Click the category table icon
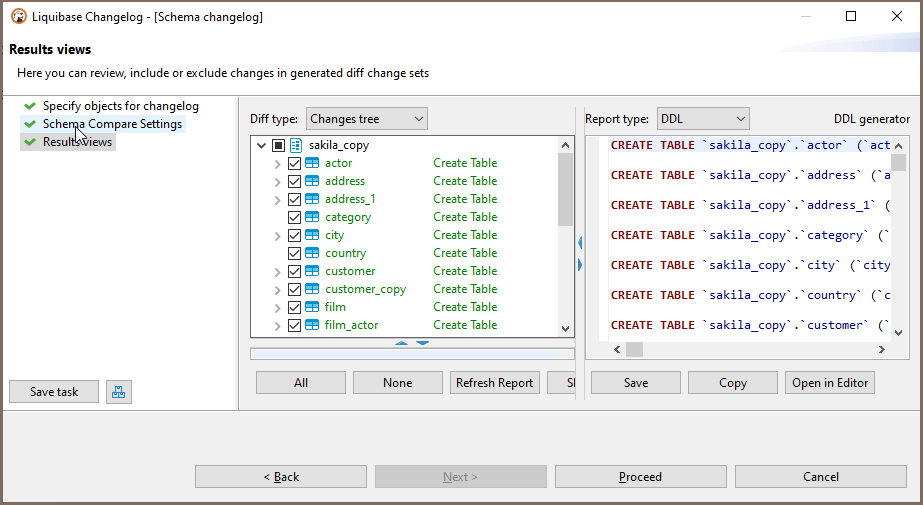923x505 pixels. coord(312,217)
